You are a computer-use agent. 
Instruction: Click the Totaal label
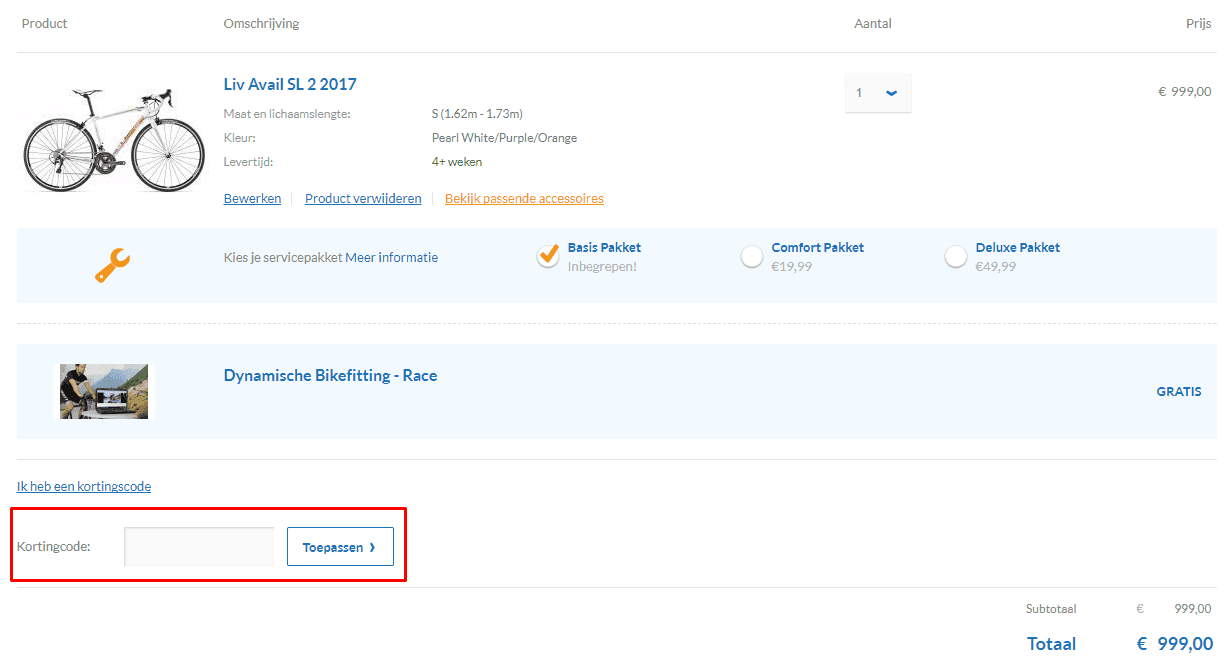click(1051, 644)
